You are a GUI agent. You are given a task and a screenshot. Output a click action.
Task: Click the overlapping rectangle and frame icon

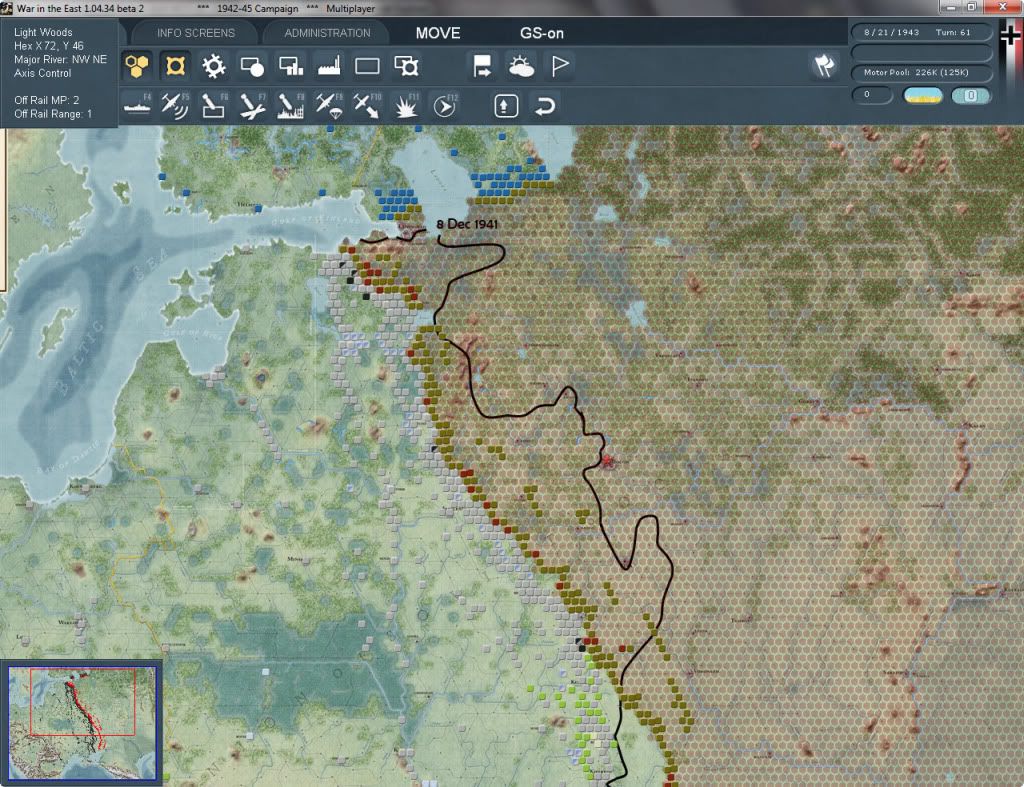tap(406, 66)
